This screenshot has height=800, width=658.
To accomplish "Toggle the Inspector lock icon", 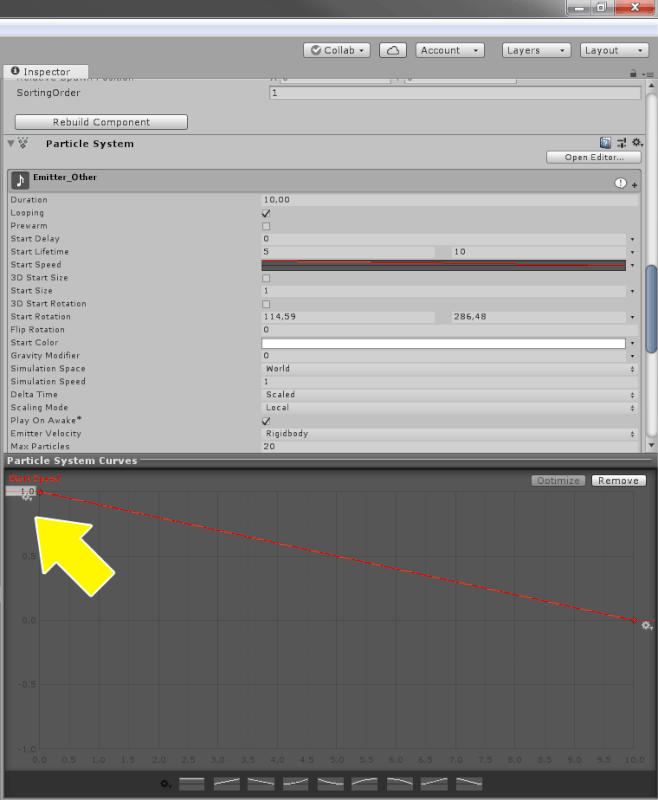I will pos(633,73).
